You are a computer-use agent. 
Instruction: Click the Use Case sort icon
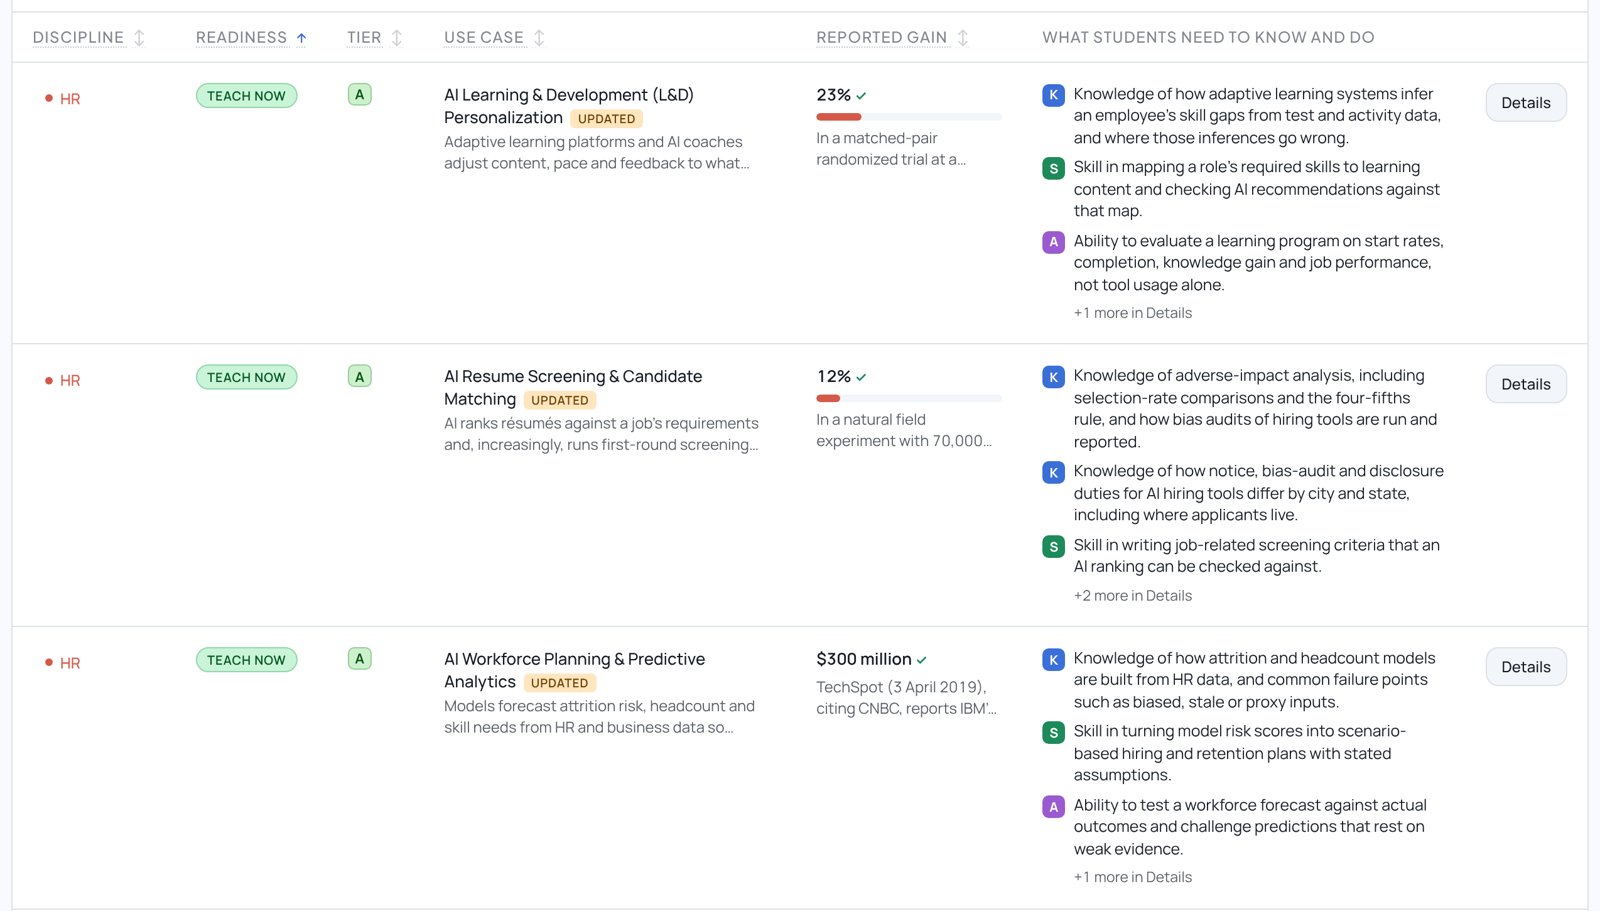(x=539, y=38)
